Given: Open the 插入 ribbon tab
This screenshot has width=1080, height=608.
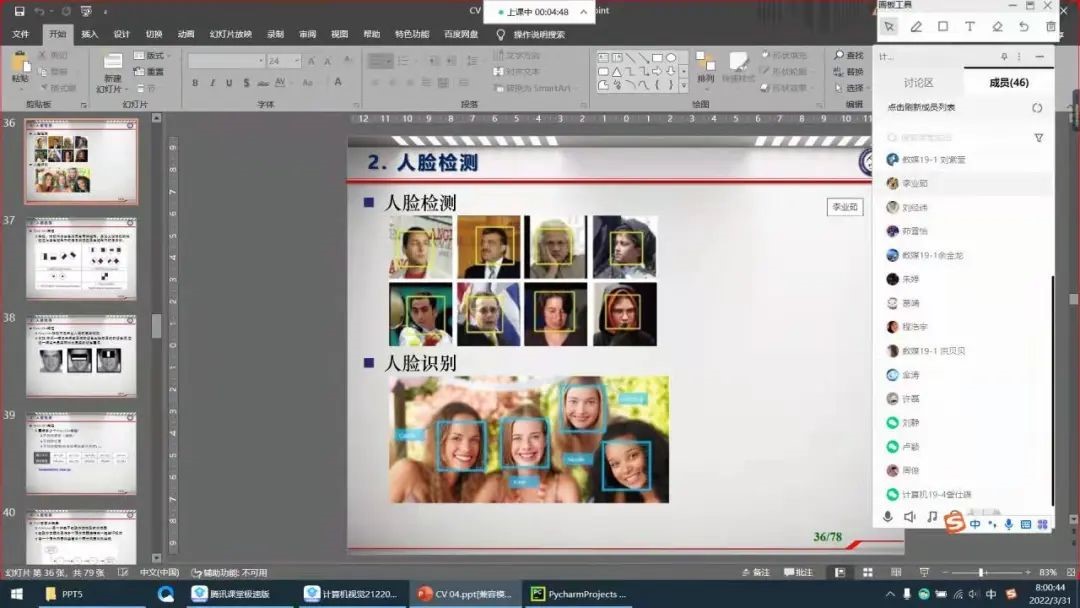Looking at the screenshot, I should point(90,34).
